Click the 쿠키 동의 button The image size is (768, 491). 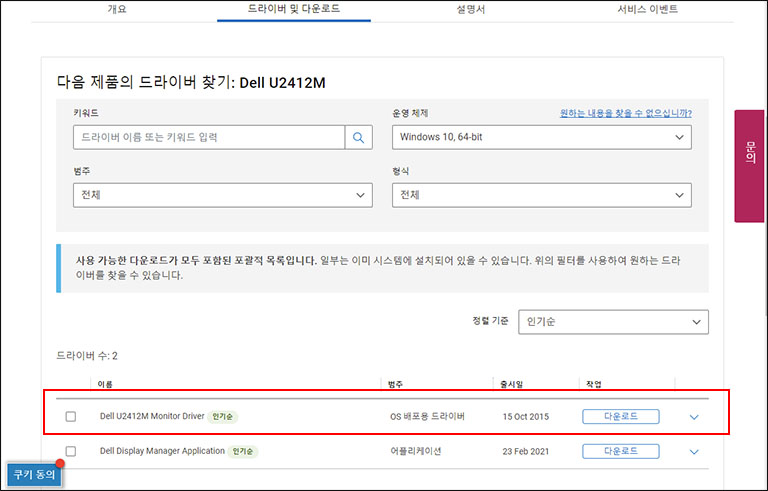(x=34, y=474)
